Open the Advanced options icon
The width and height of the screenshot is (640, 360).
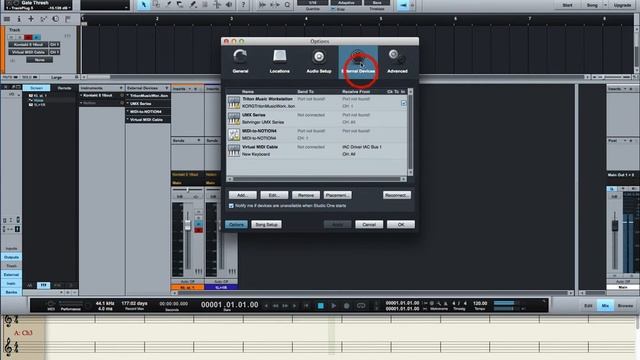pos(397,61)
